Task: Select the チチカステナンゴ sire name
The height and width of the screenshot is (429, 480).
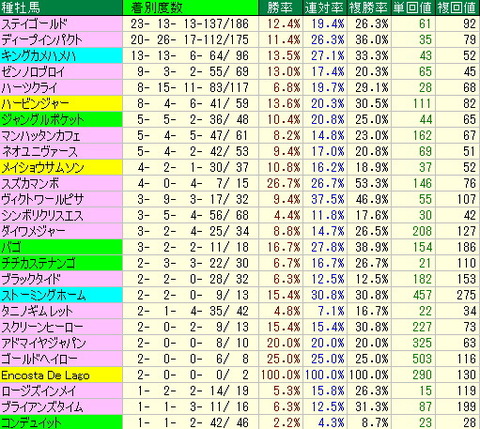Action: click(x=38, y=264)
